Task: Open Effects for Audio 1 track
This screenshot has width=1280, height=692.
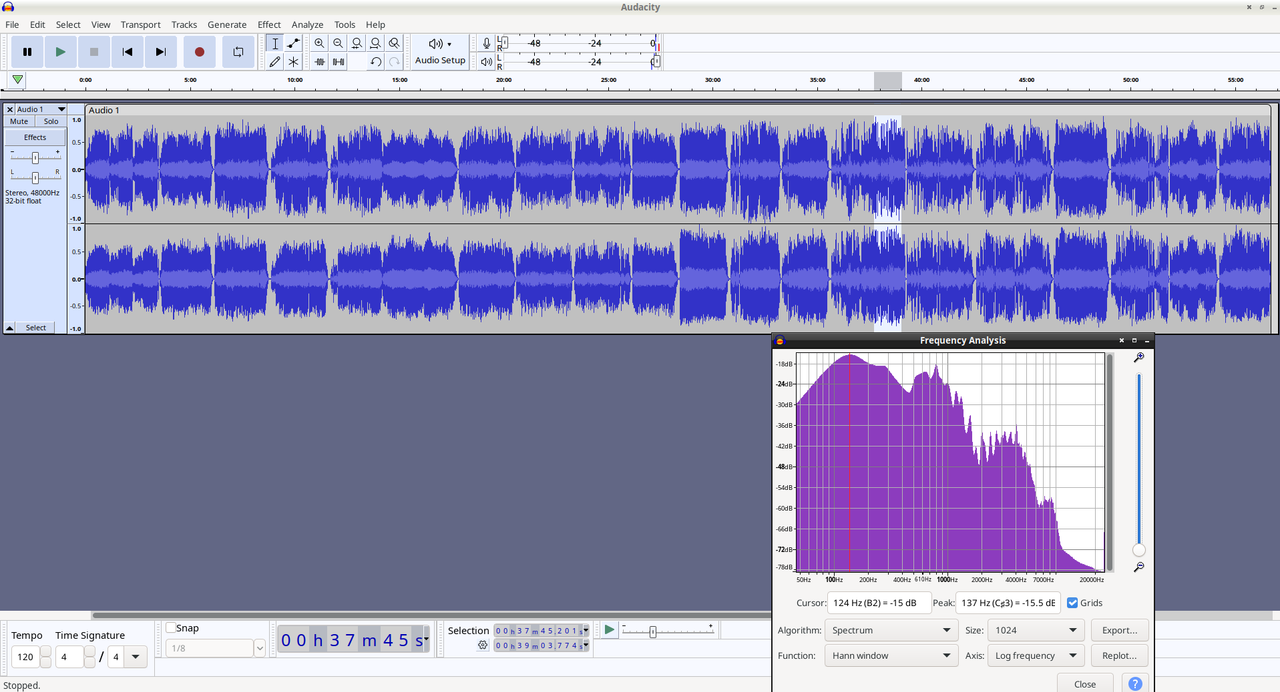Action: click(35, 137)
